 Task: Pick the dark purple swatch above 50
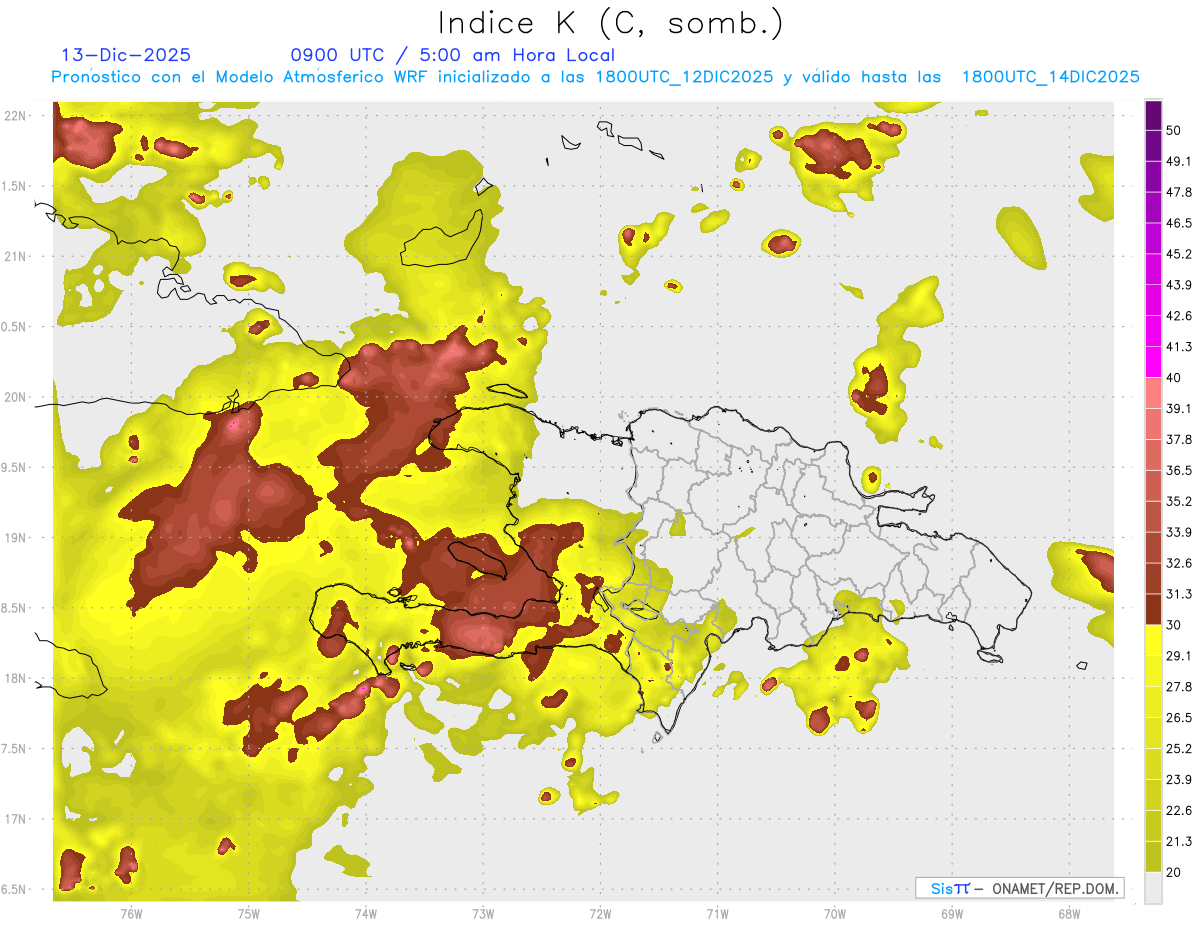coord(1153,115)
